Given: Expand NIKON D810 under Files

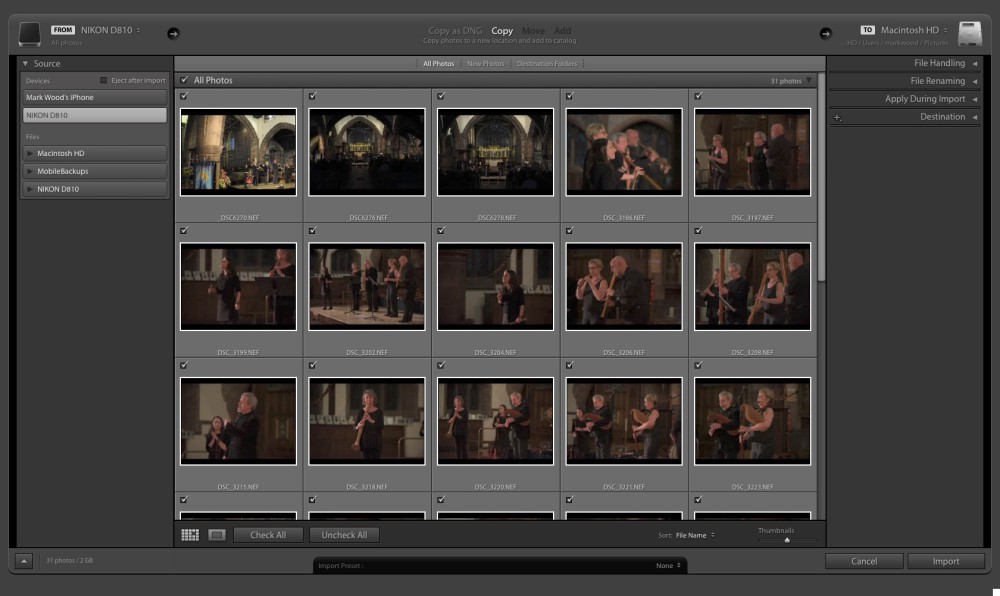Looking at the screenshot, I should click(29, 189).
